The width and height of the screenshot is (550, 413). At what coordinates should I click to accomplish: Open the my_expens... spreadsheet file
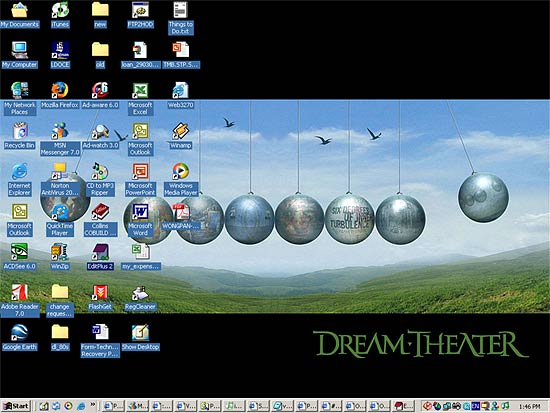pos(141,257)
